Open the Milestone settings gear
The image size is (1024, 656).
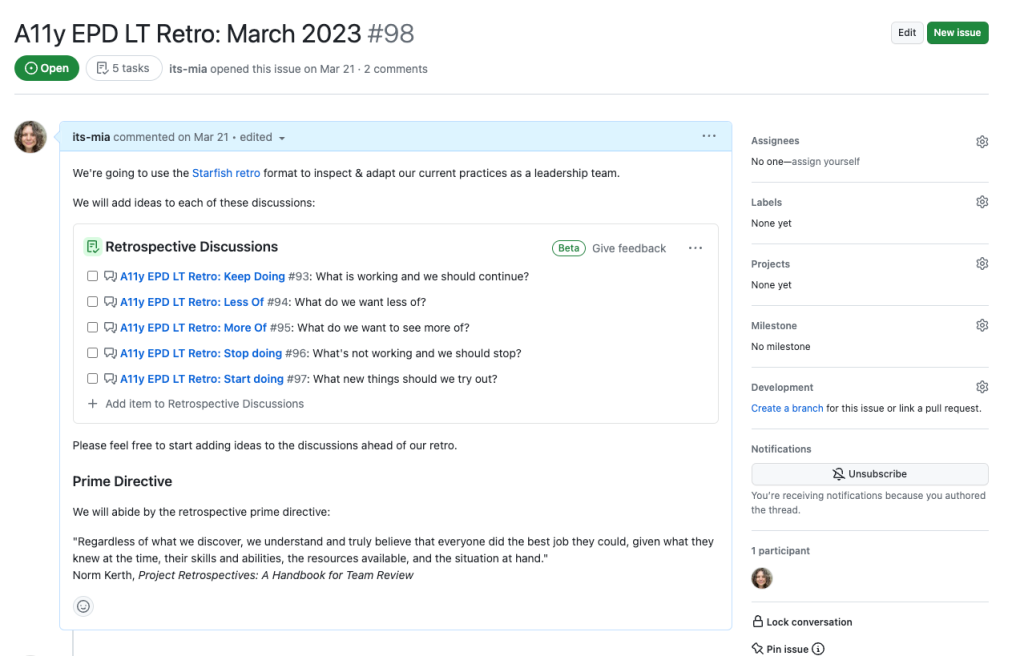point(981,324)
